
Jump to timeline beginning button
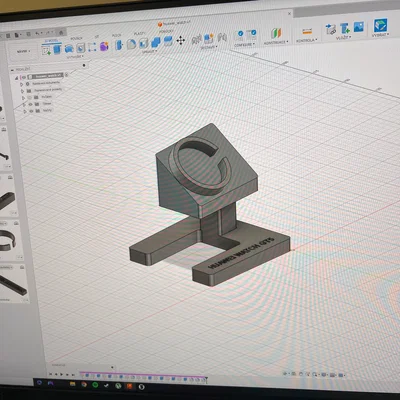[x=50, y=374]
